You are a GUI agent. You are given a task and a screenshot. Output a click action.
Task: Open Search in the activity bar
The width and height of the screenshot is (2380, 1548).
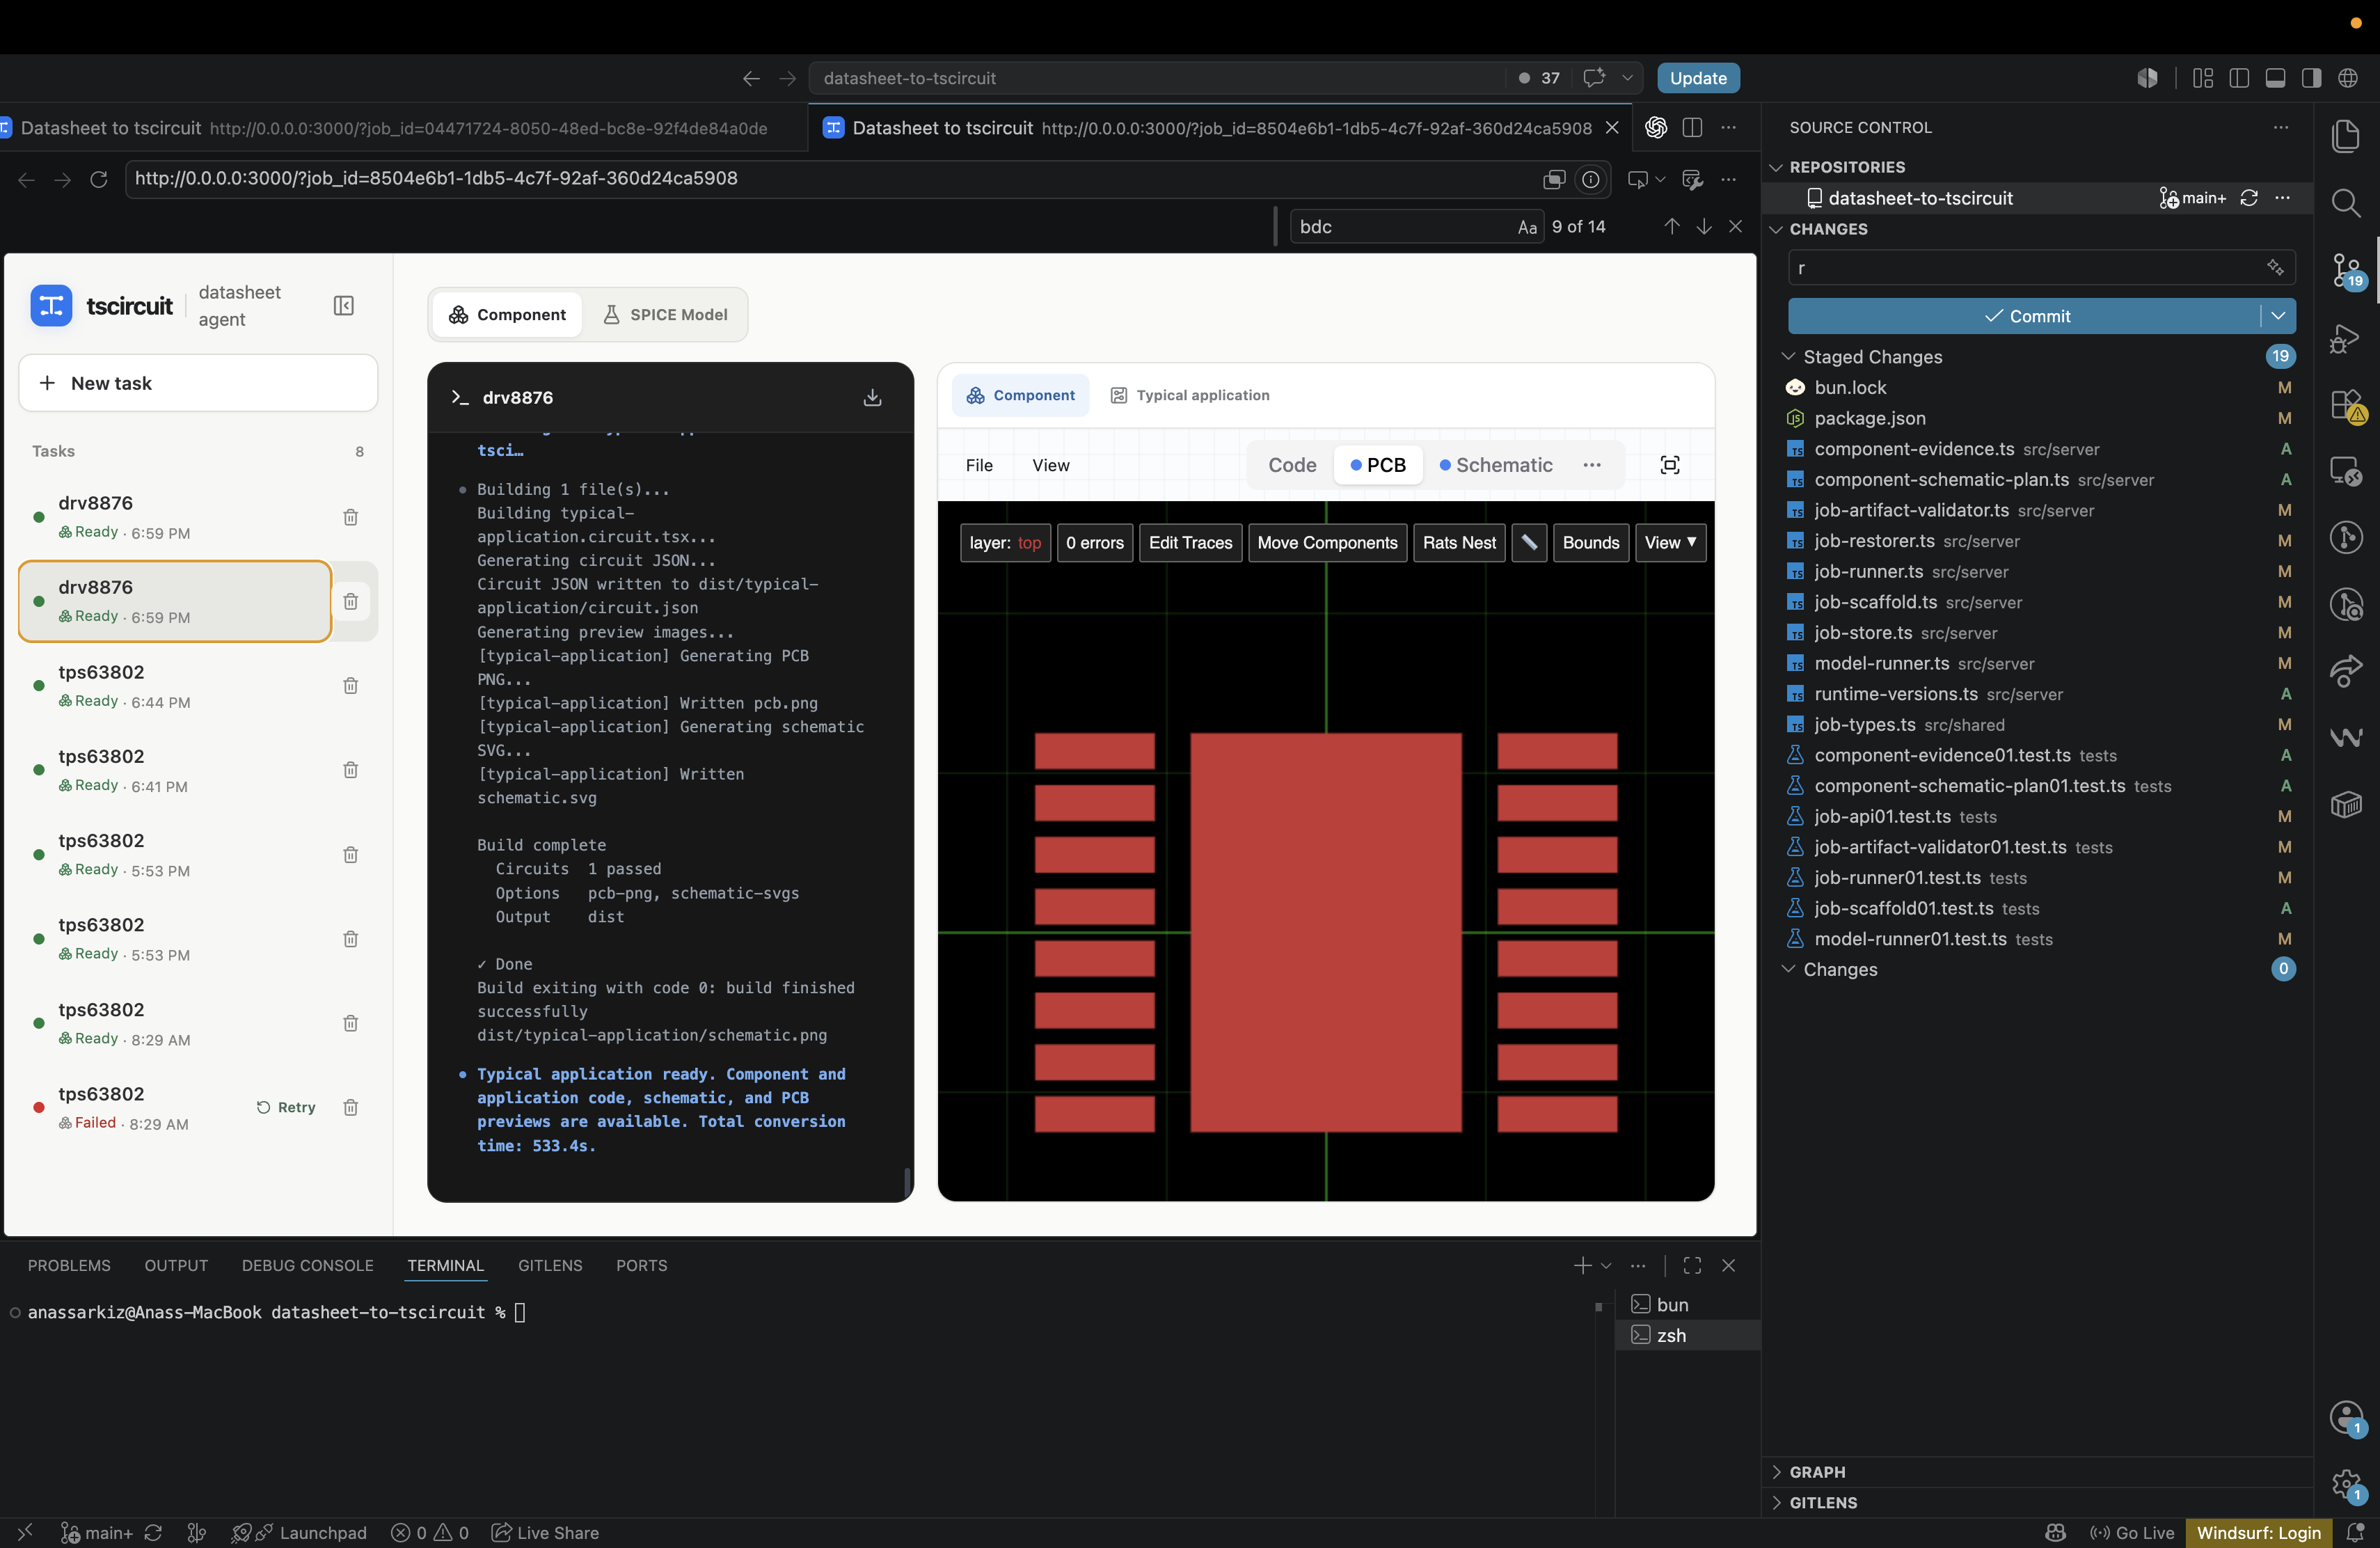2346,203
